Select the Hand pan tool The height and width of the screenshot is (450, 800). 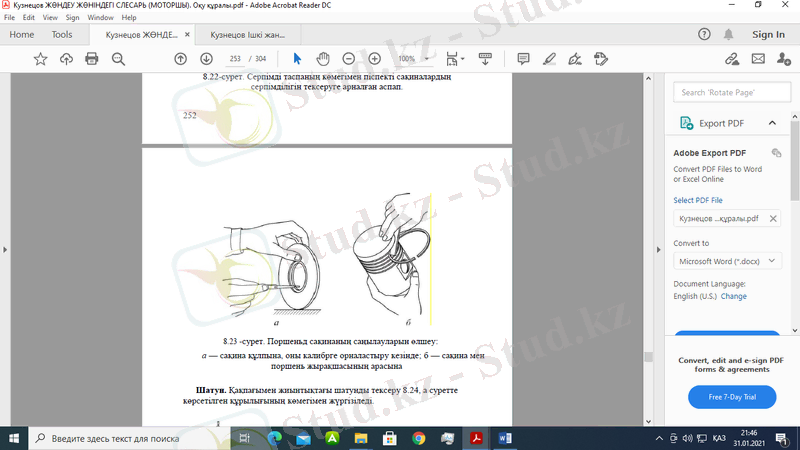(x=323, y=59)
